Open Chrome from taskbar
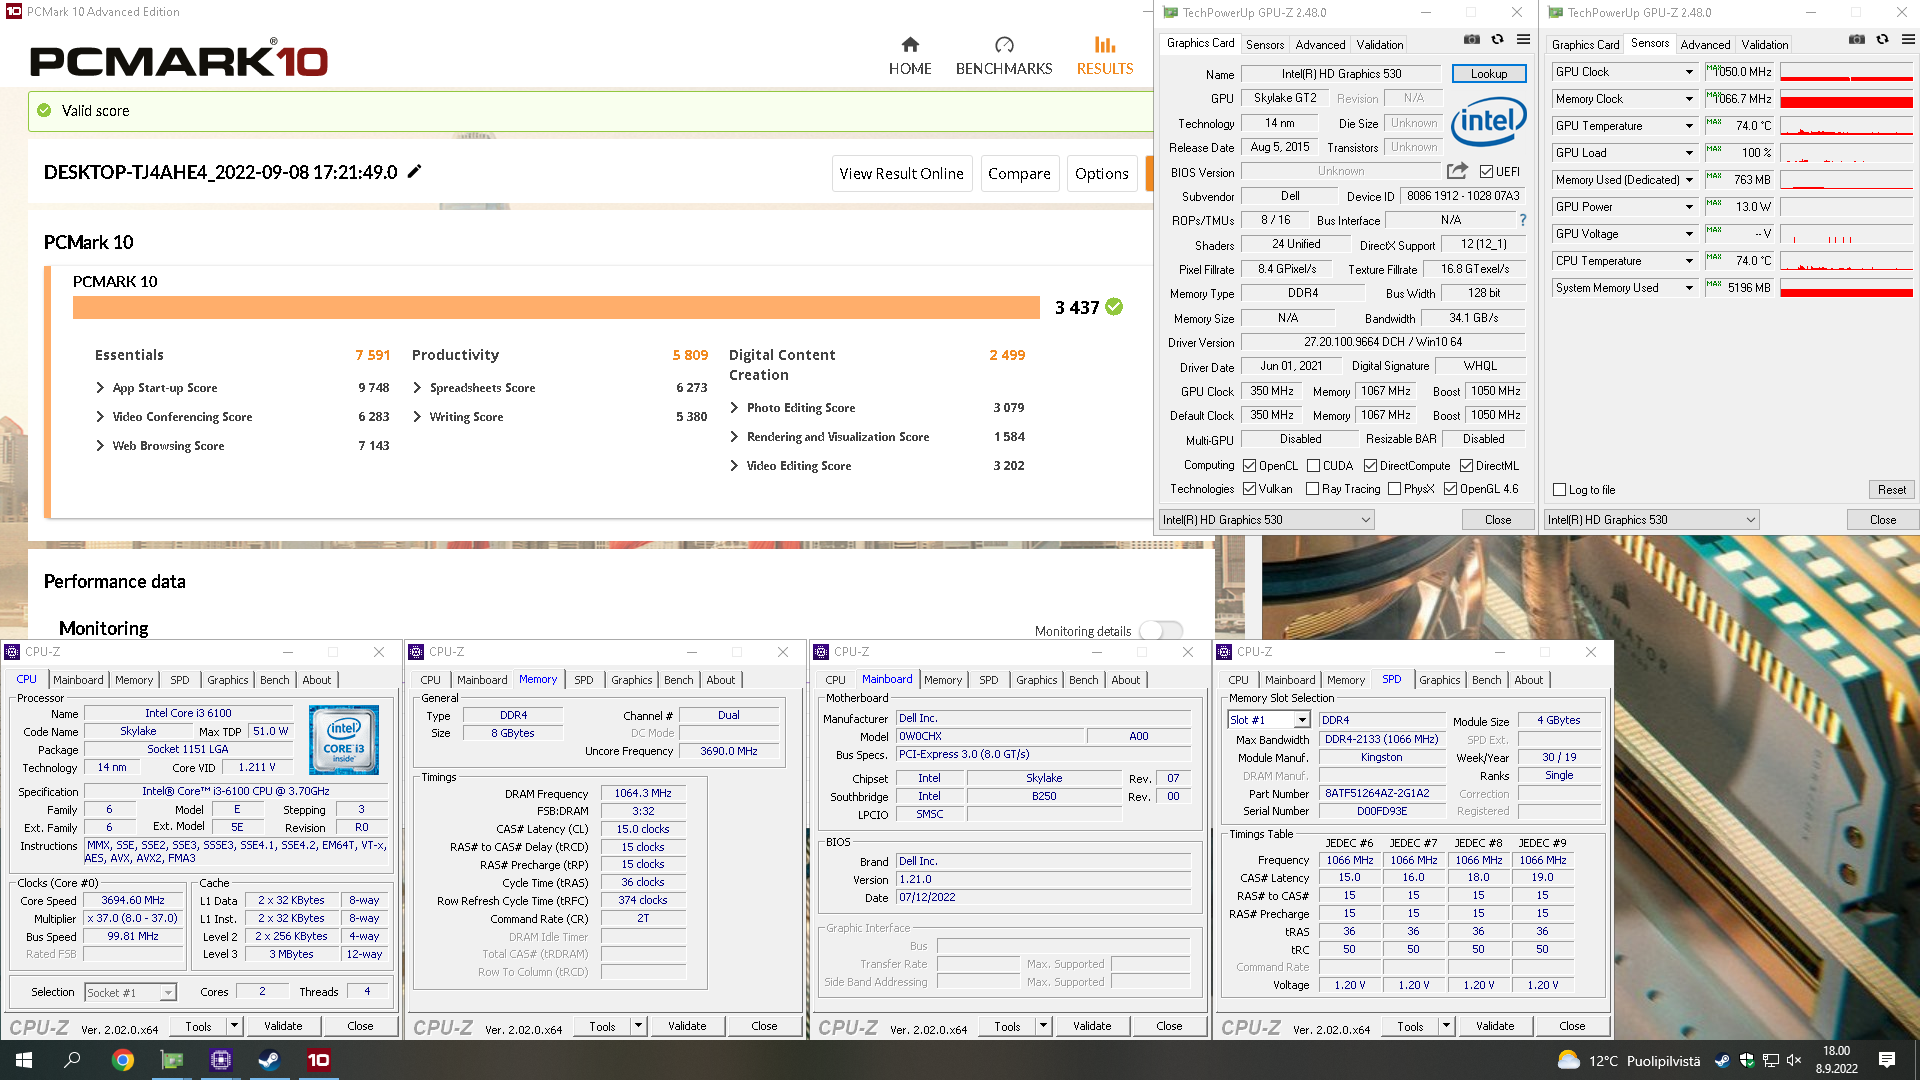 (122, 1060)
